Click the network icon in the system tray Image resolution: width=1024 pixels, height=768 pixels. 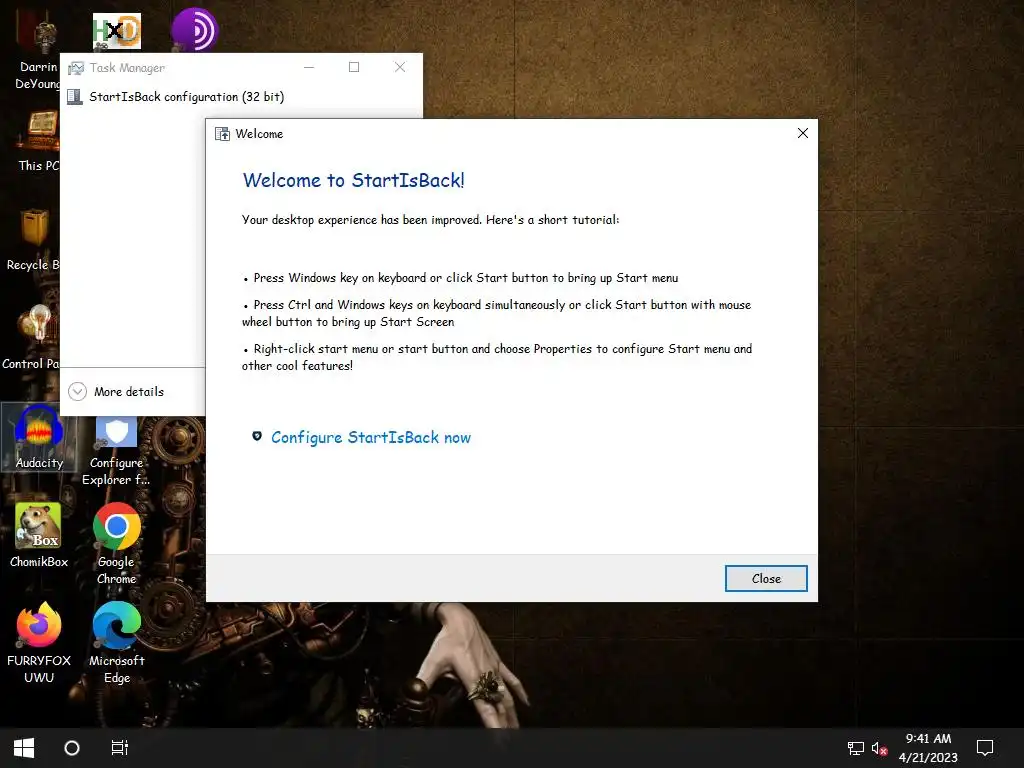(x=856, y=748)
